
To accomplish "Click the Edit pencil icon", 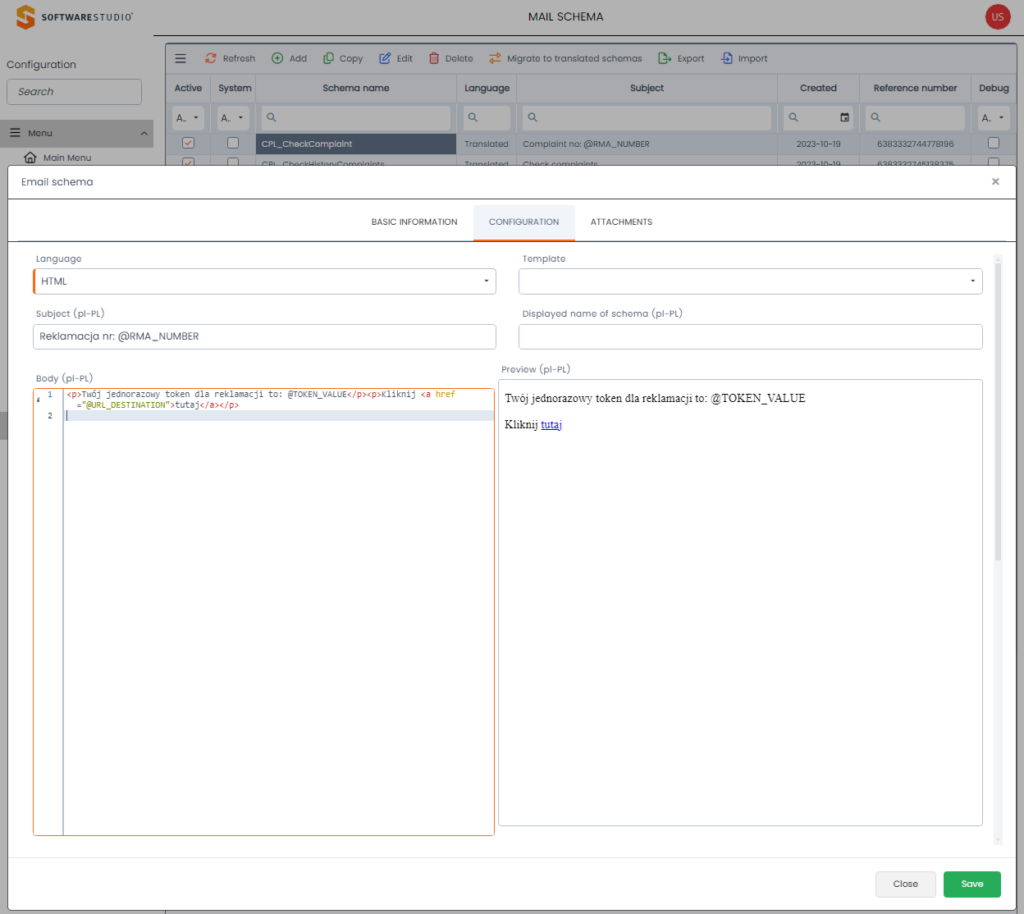I will (x=385, y=59).
